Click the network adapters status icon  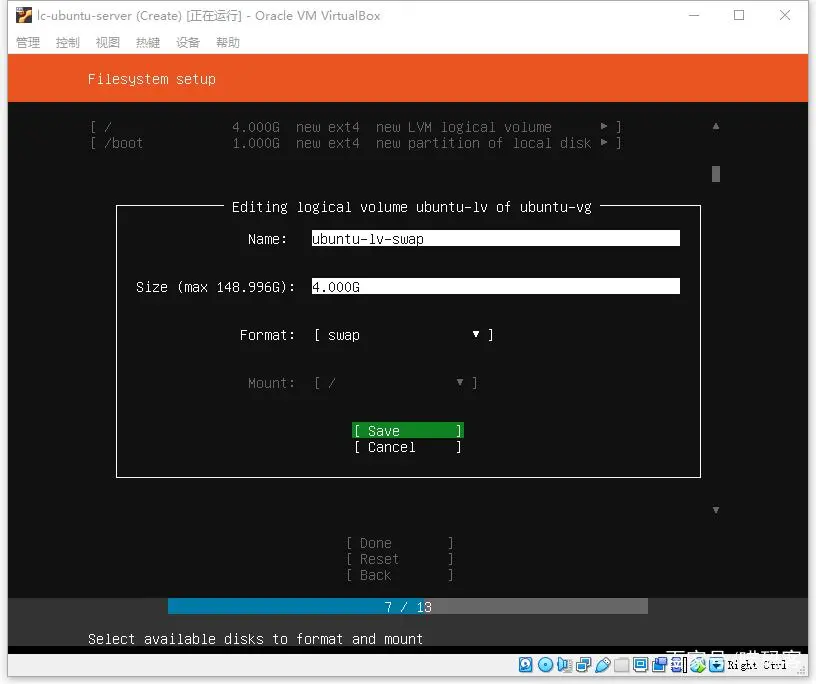click(x=583, y=665)
